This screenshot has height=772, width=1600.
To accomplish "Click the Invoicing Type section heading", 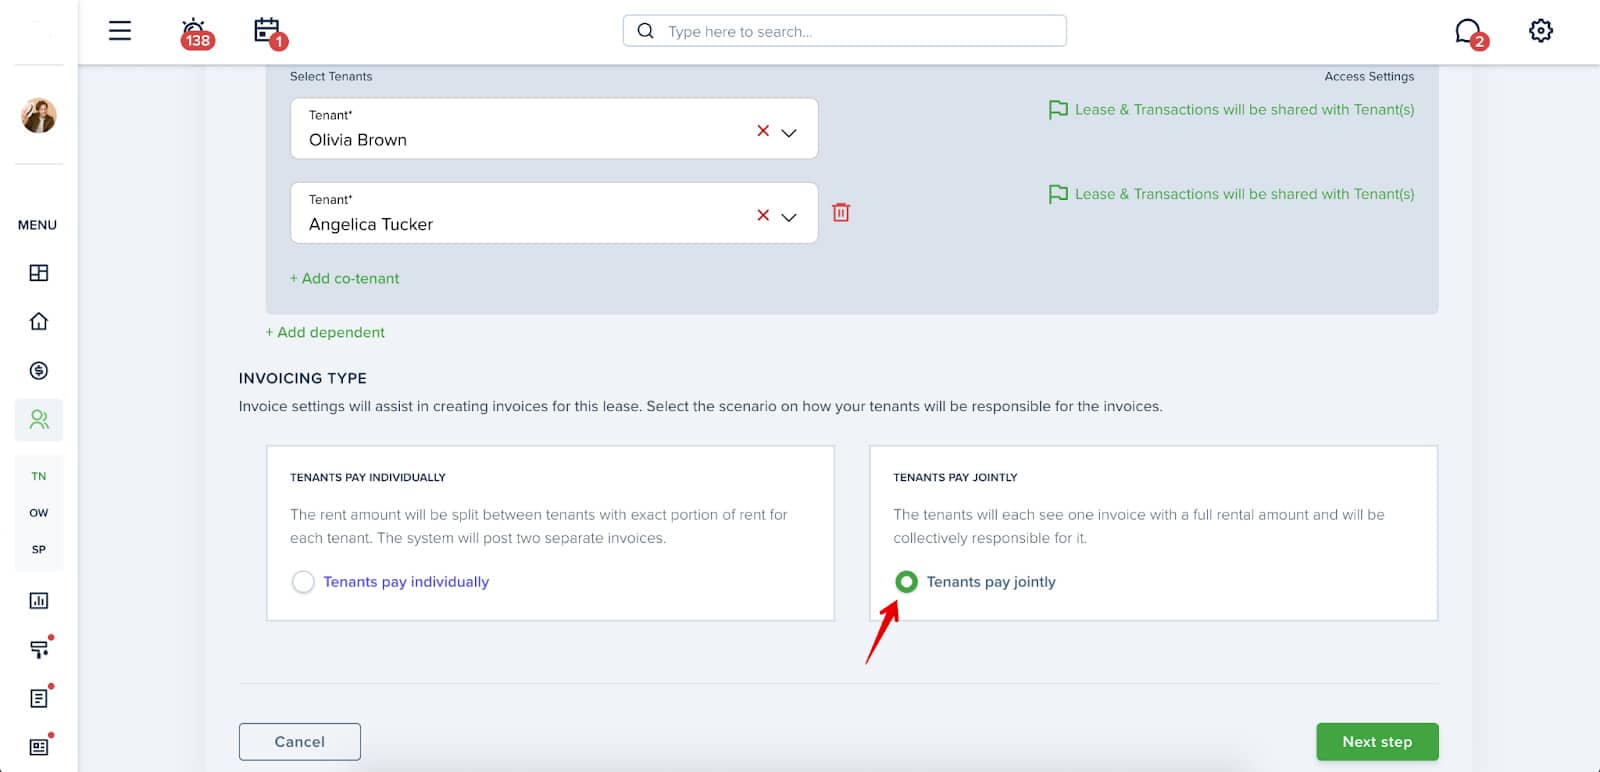I will click(303, 378).
